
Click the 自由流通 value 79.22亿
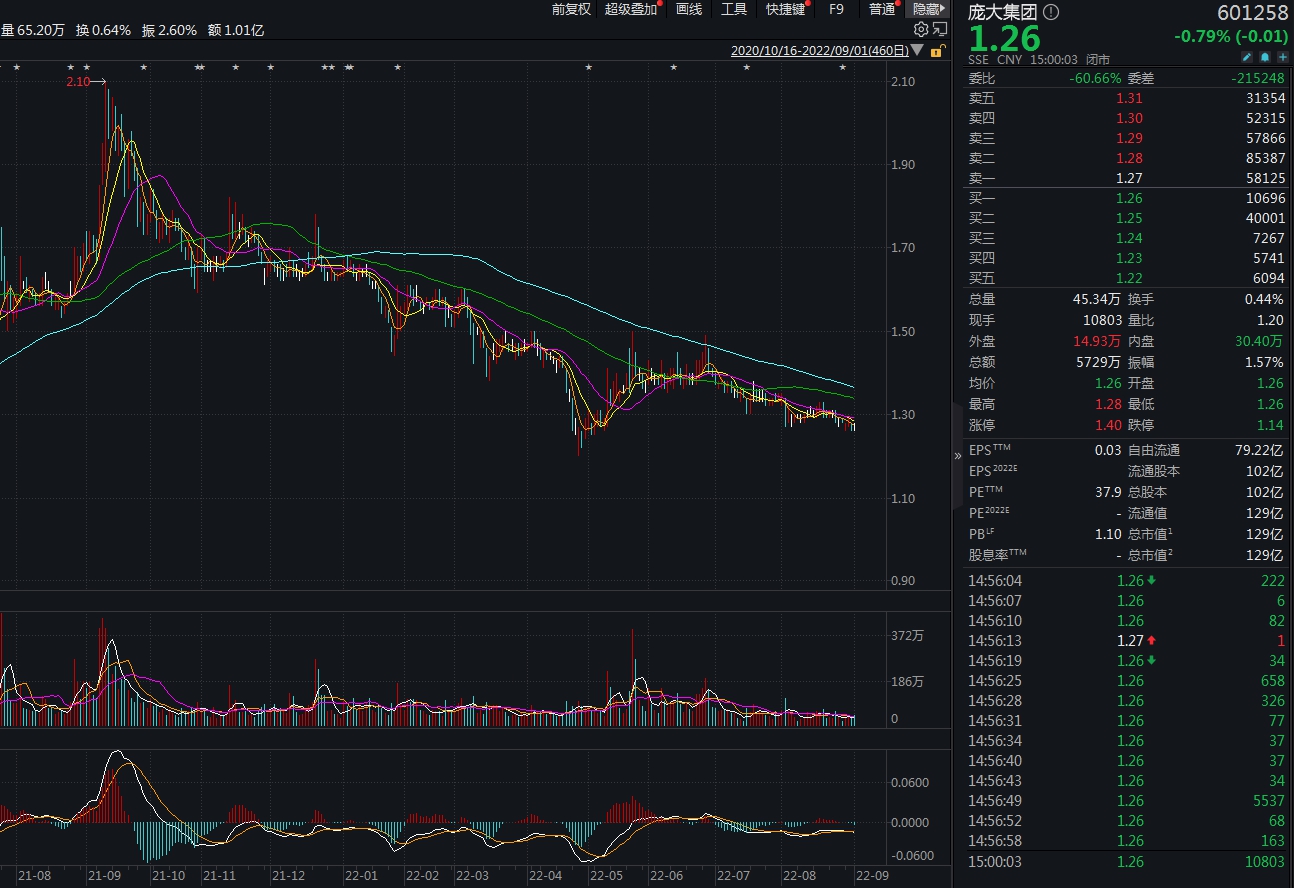pos(1260,450)
